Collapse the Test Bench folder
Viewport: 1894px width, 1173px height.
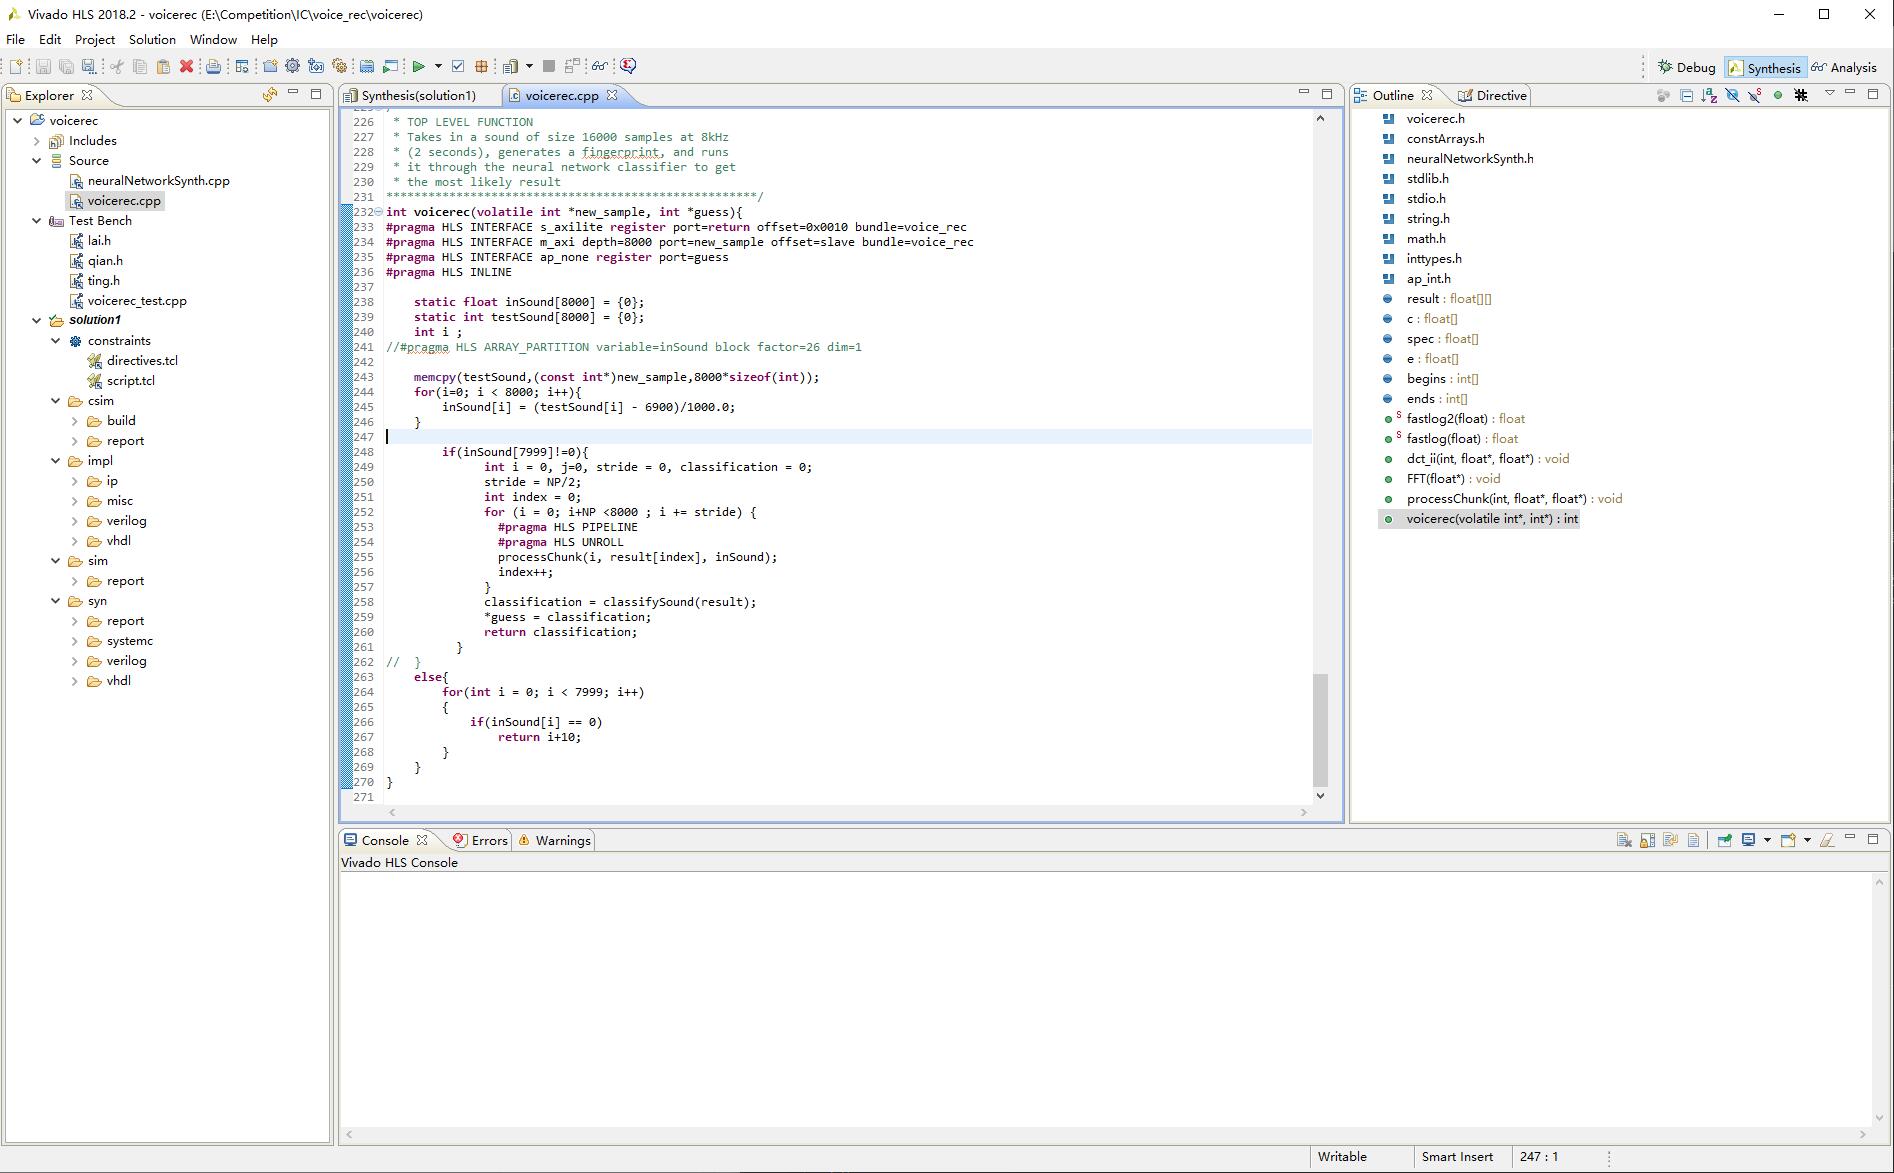pos(37,221)
